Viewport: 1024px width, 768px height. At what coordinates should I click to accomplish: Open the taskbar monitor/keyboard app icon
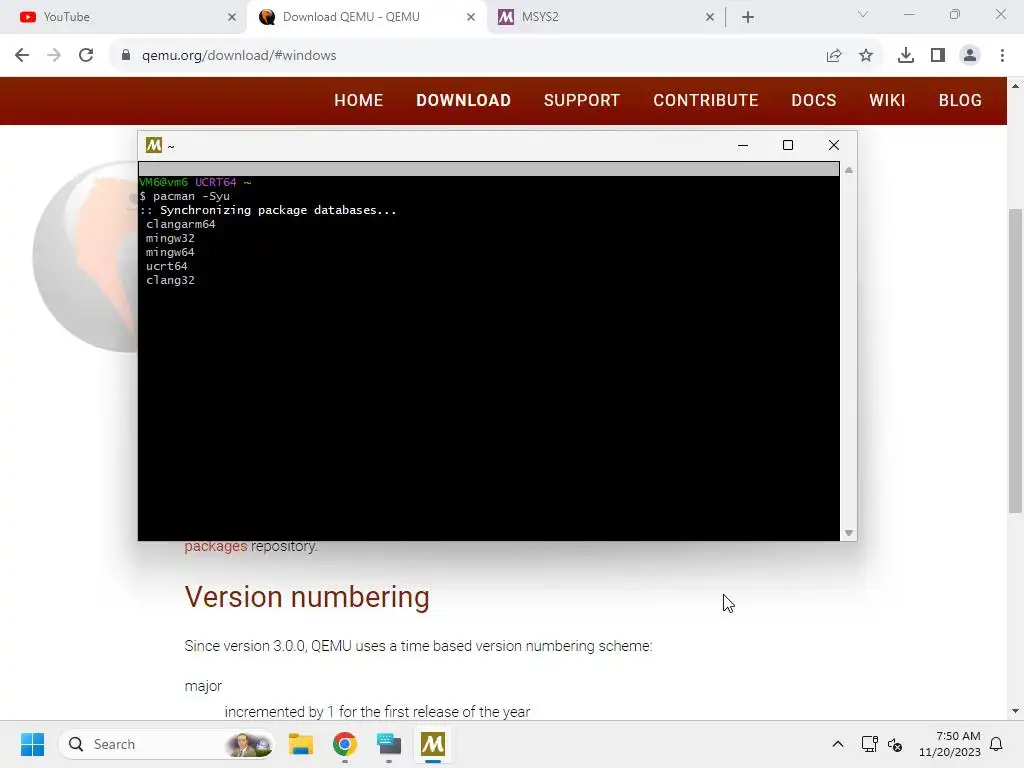[x=389, y=744]
